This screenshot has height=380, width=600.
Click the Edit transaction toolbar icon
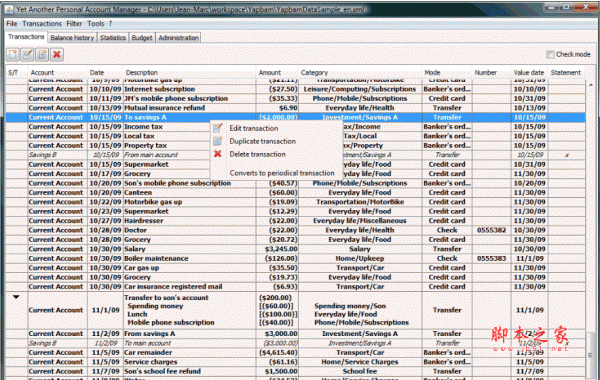coord(28,55)
